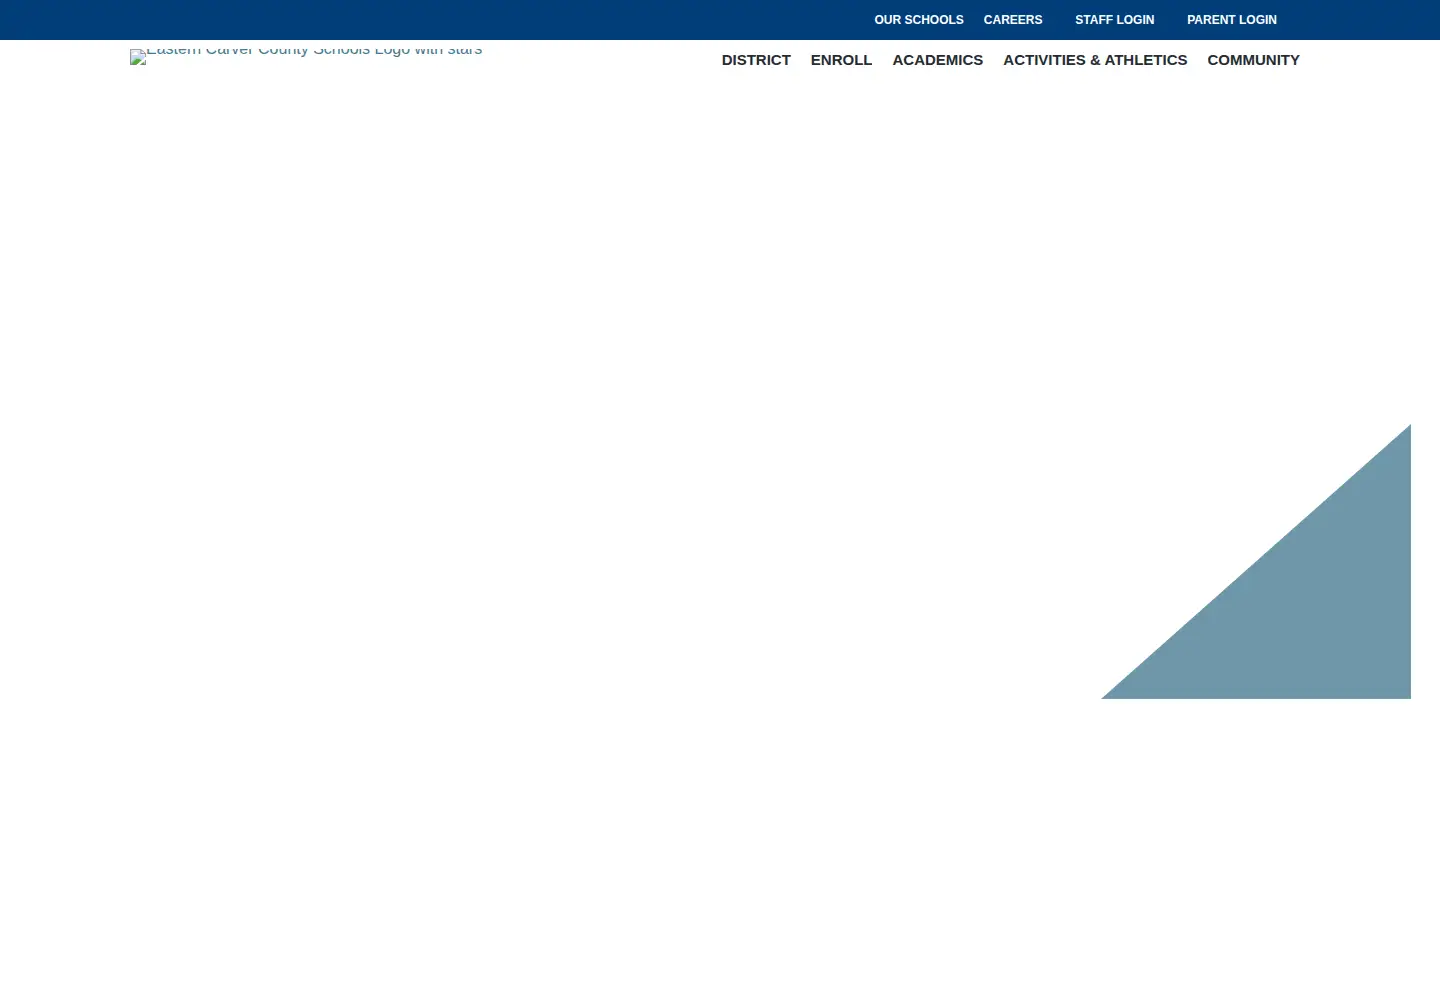The width and height of the screenshot is (1440, 1000).
Task: Open the Our Schools link
Action: pyautogui.click(x=918, y=20)
